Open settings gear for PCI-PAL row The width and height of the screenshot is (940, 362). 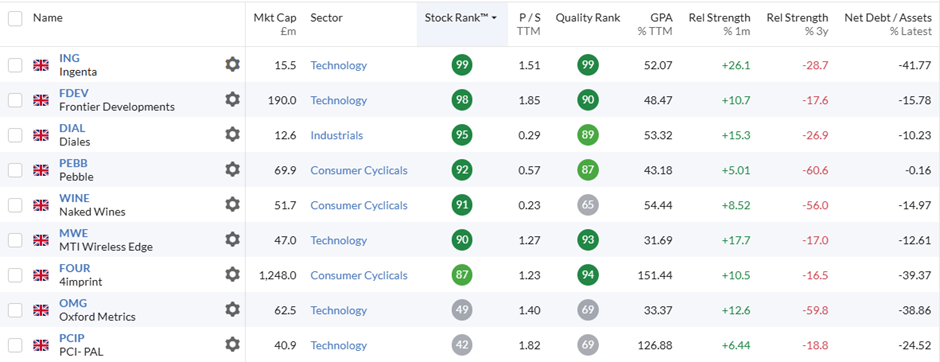tap(232, 345)
